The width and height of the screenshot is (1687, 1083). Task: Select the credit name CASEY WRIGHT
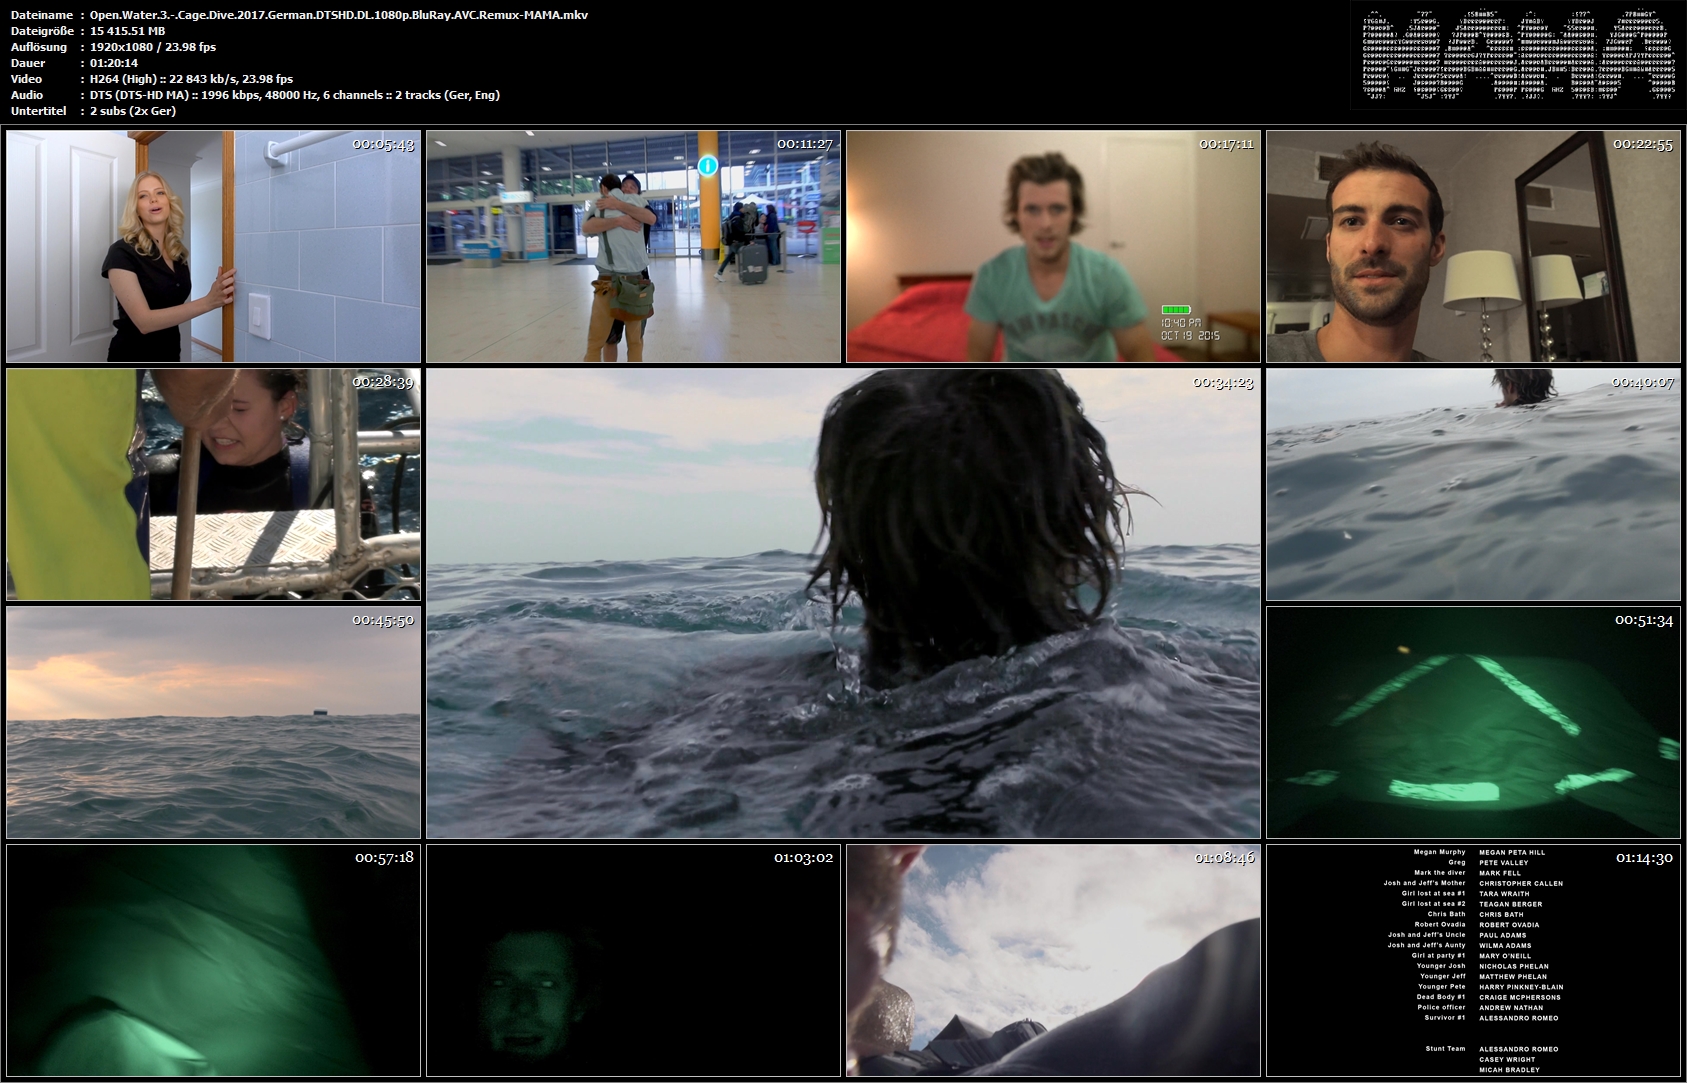click(x=1507, y=1059)
